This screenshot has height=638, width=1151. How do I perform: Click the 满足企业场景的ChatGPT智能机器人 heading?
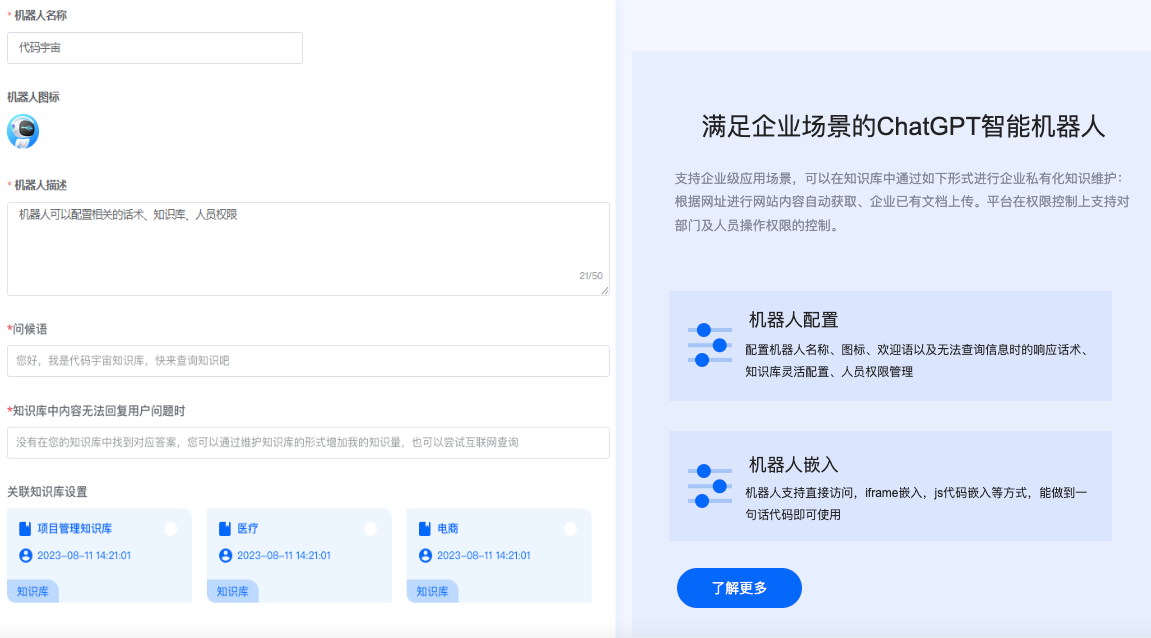coord(903,126)
